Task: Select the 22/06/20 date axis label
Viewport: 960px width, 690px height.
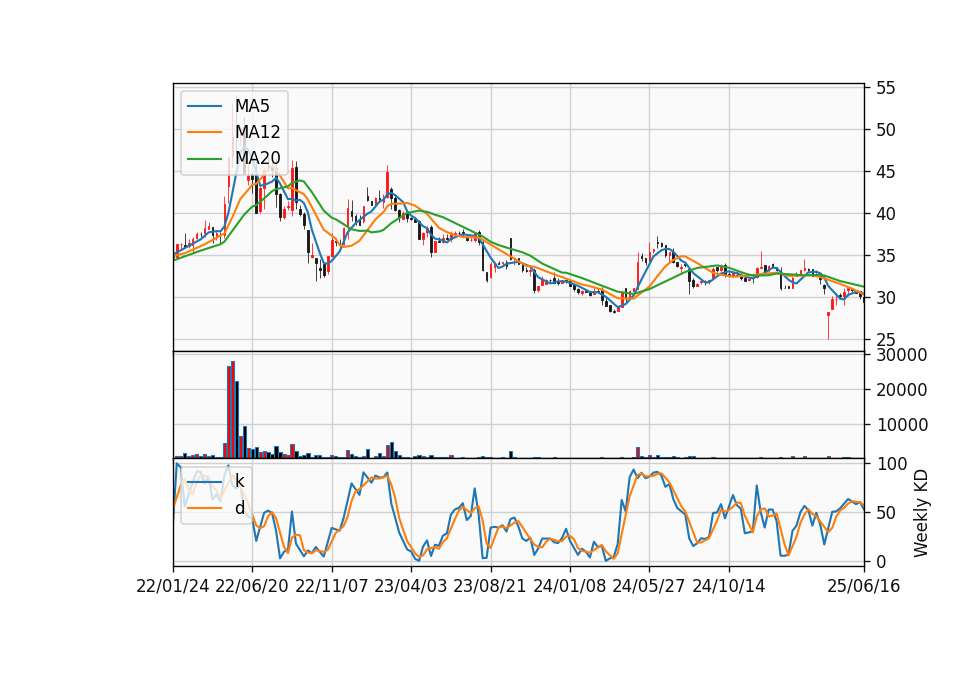Action: point(252,586)
